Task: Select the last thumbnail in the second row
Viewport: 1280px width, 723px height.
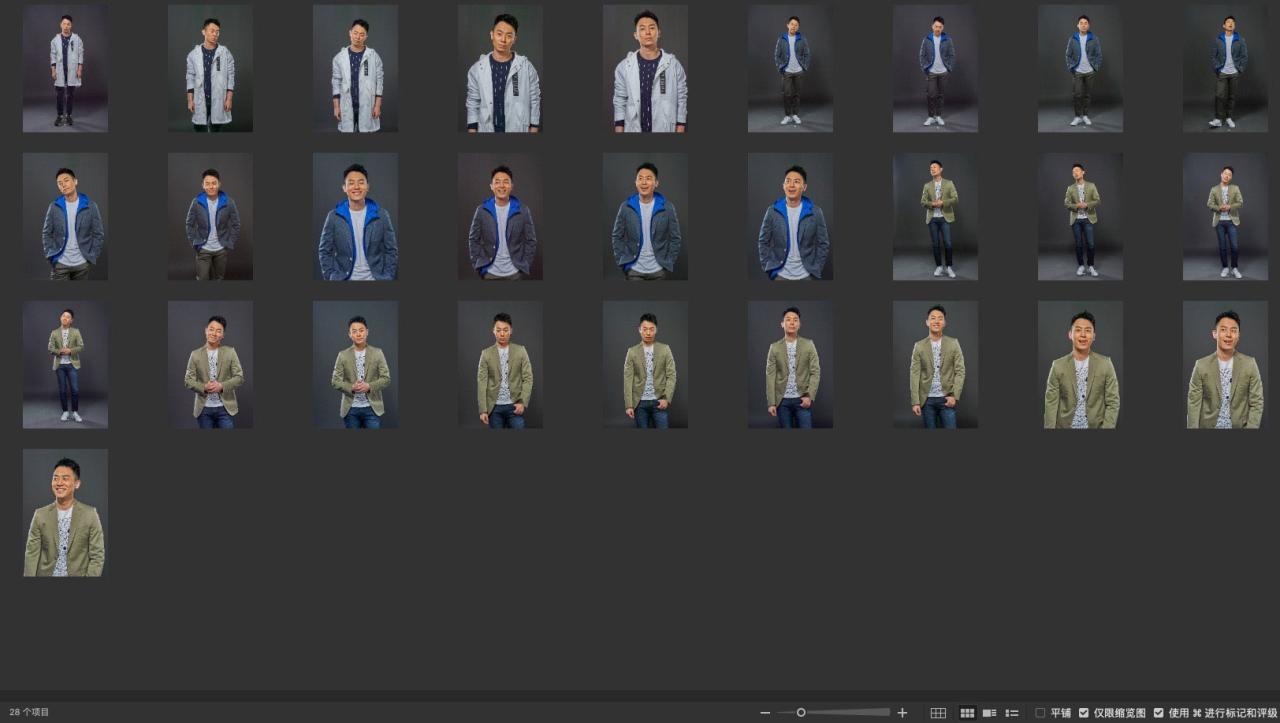Action: tap(1225, 216)
